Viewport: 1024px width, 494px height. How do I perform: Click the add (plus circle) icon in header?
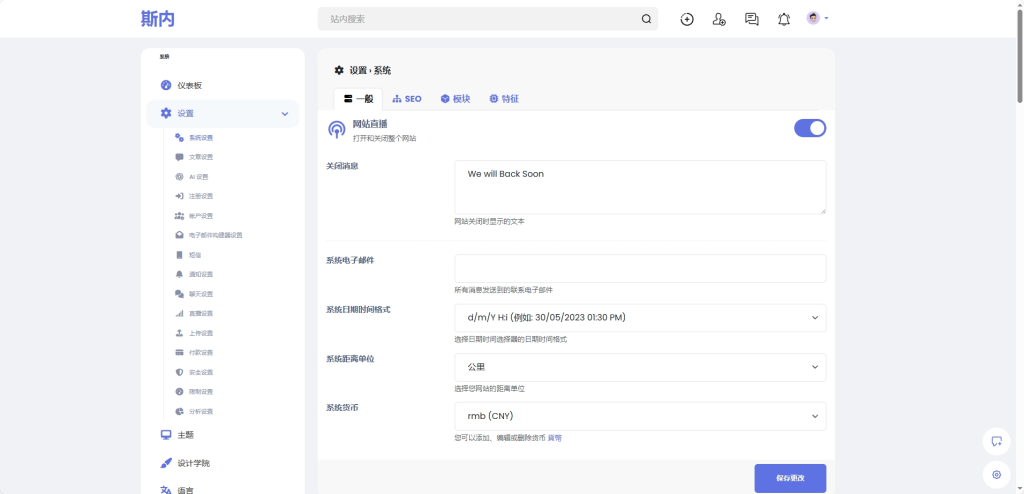[686, 19]
